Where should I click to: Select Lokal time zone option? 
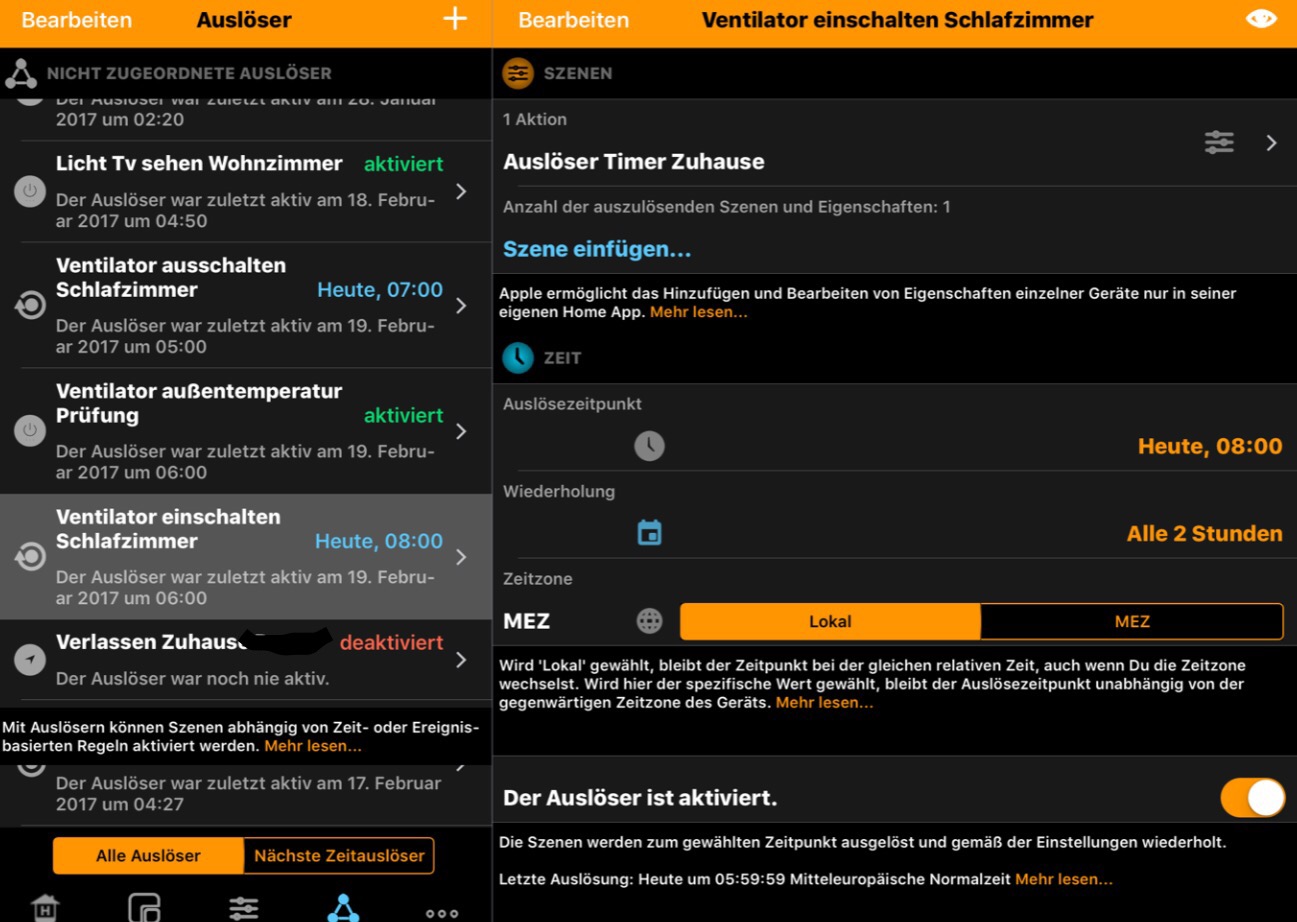coord(830,621)
